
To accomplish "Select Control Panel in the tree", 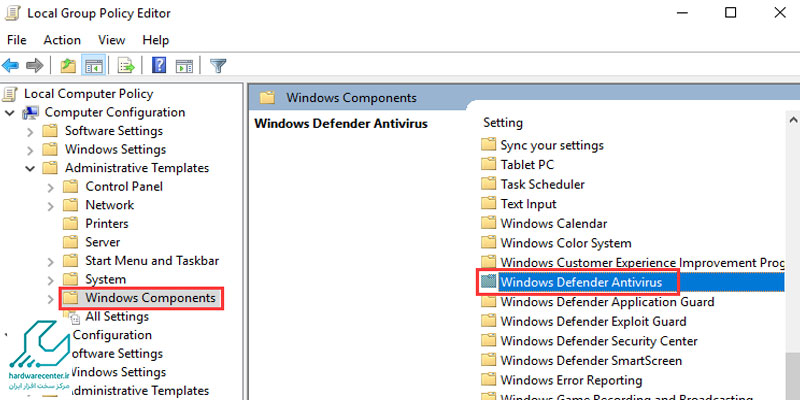I will click(x=124, y=186).
